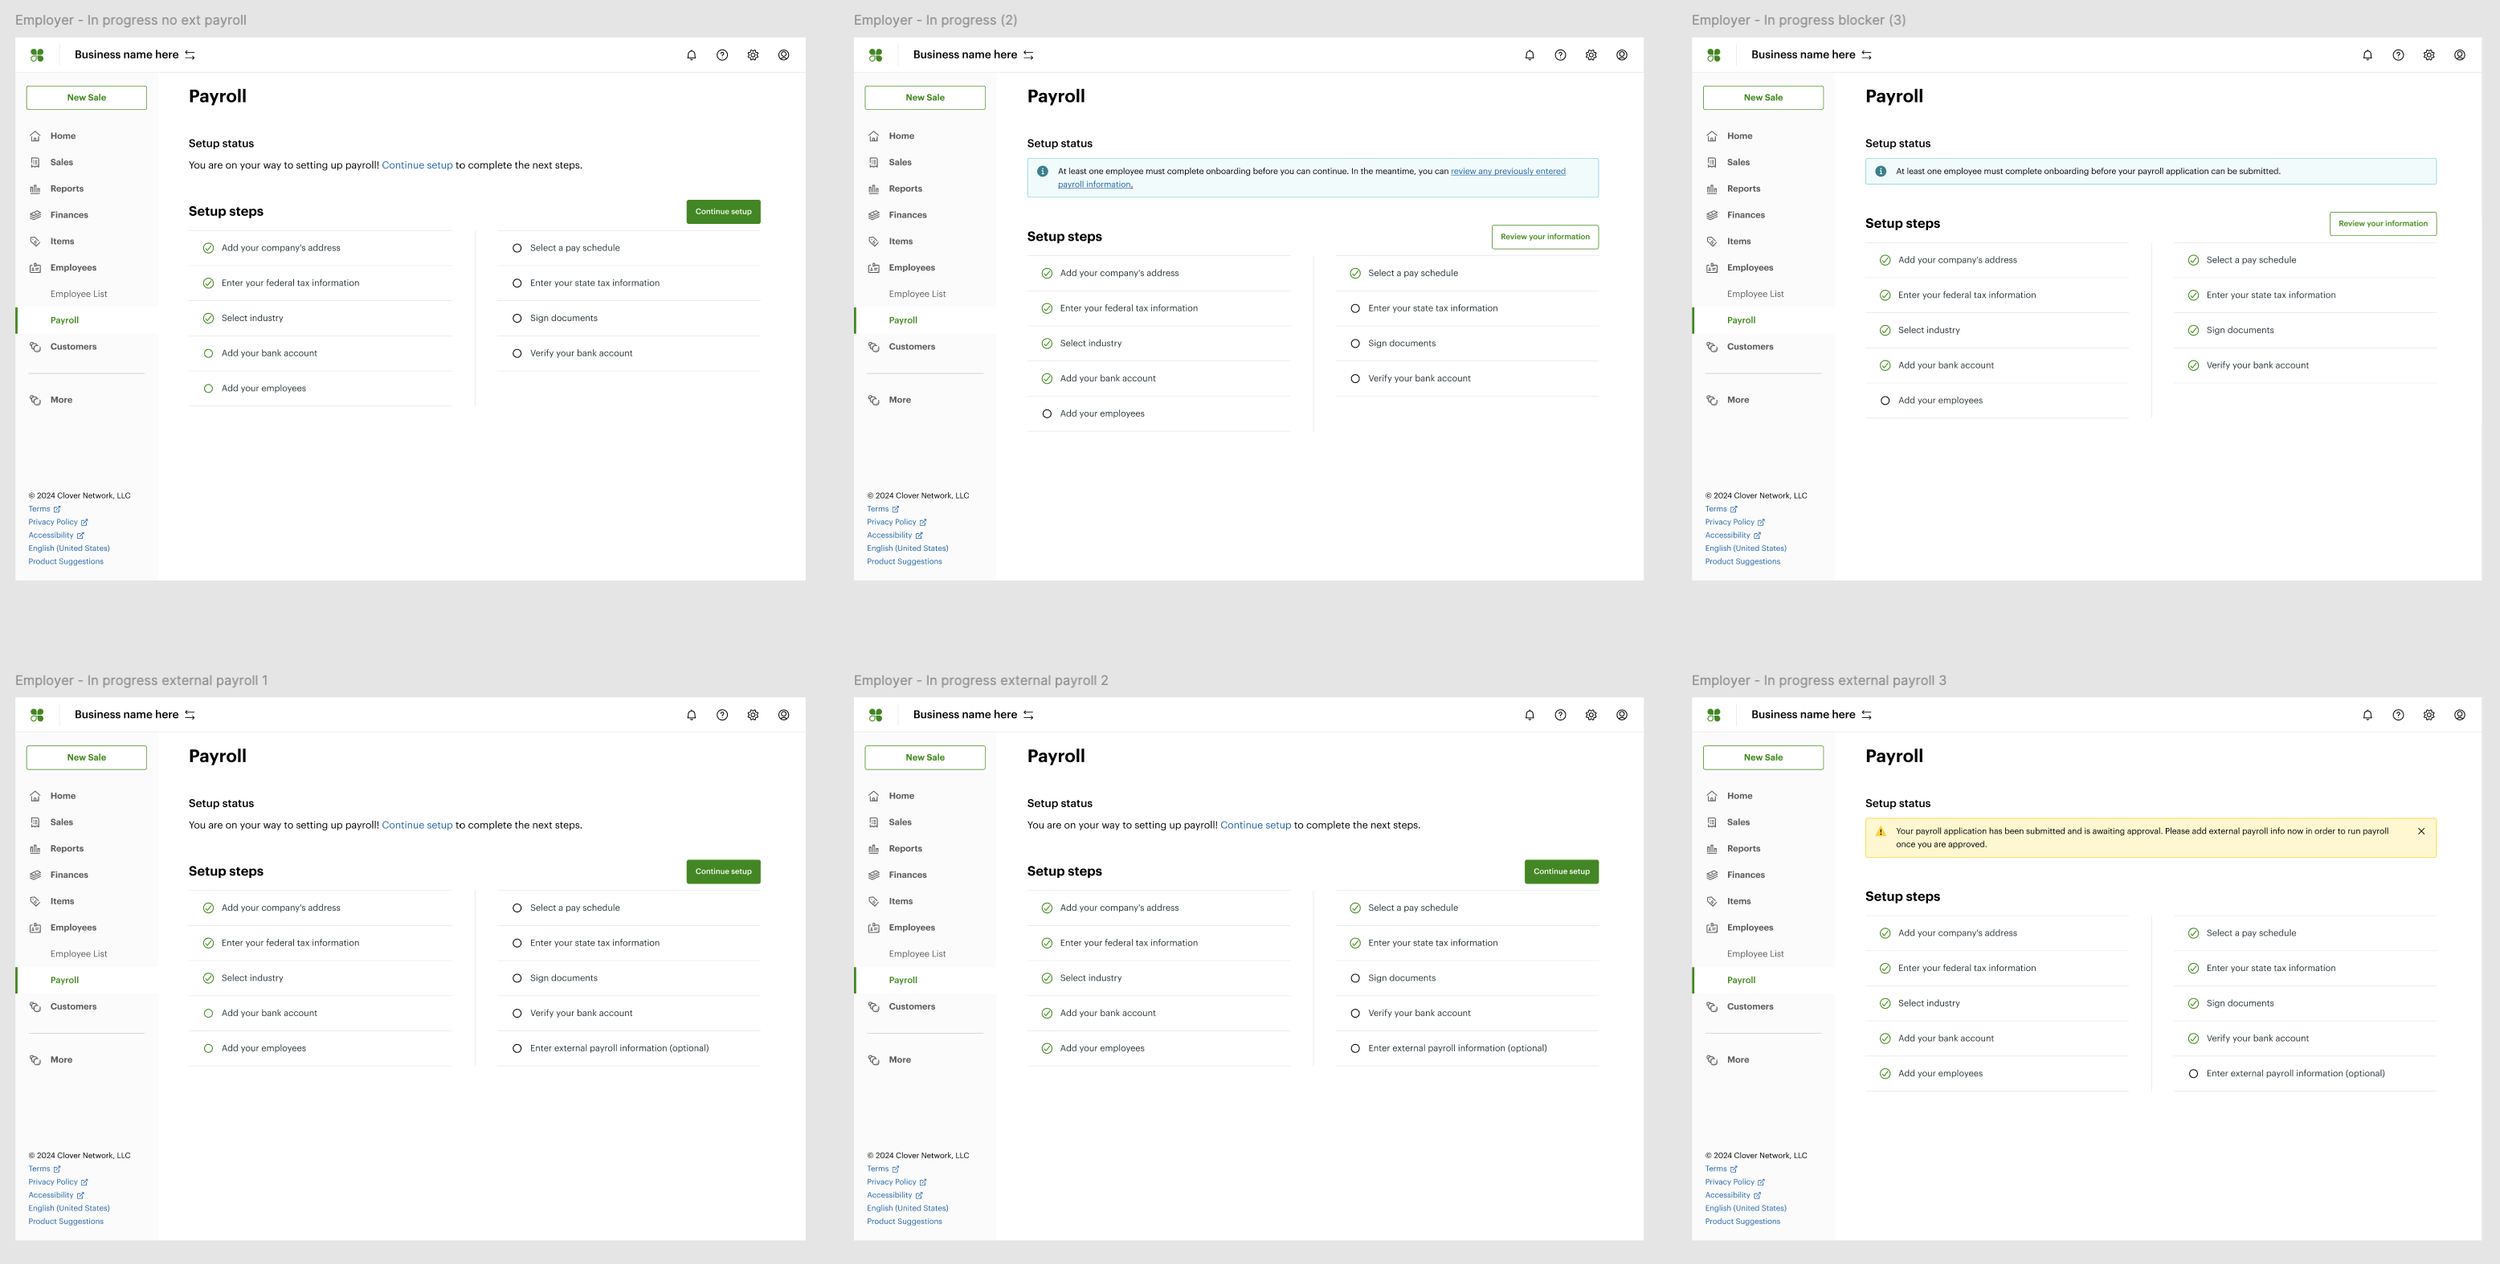This screenshot has width=2500, height=1264.
Task: Open Employee List in 'external payroll 2' sidebar
Action: tap(917, 954)
